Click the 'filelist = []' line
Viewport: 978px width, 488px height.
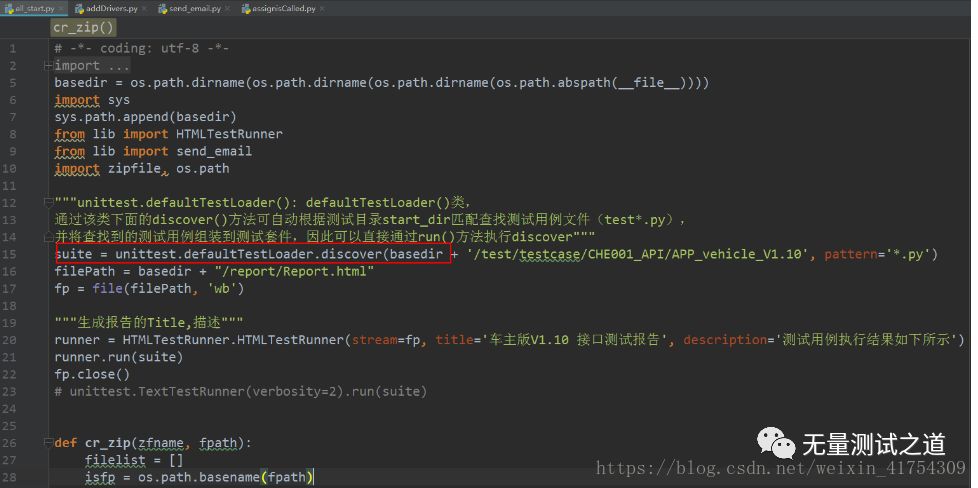[x=134, y=460]
